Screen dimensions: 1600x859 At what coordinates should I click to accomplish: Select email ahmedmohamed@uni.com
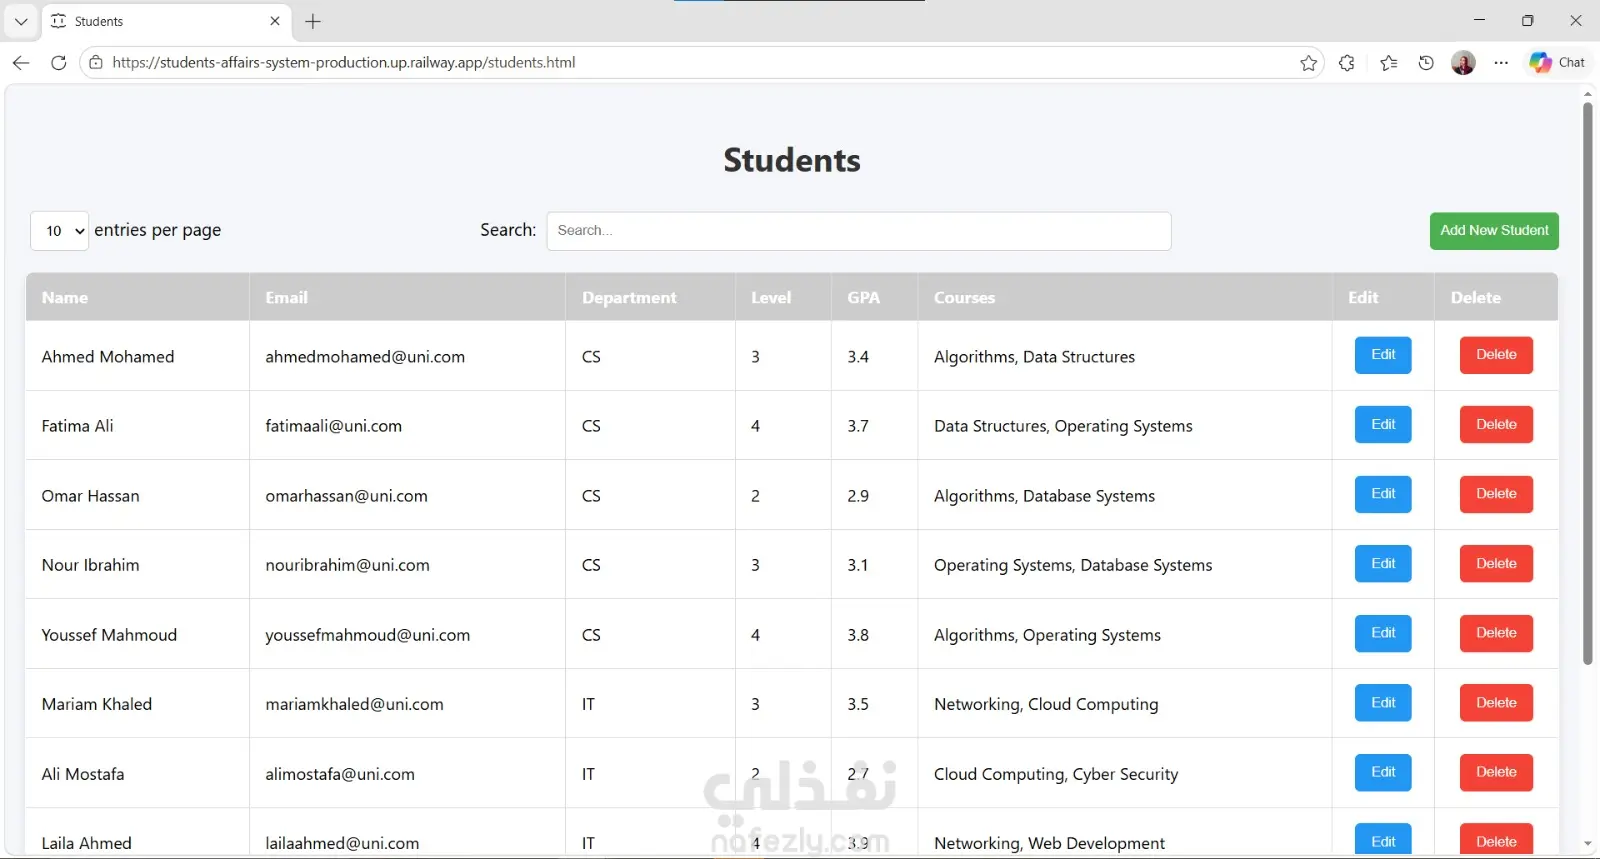365,357
